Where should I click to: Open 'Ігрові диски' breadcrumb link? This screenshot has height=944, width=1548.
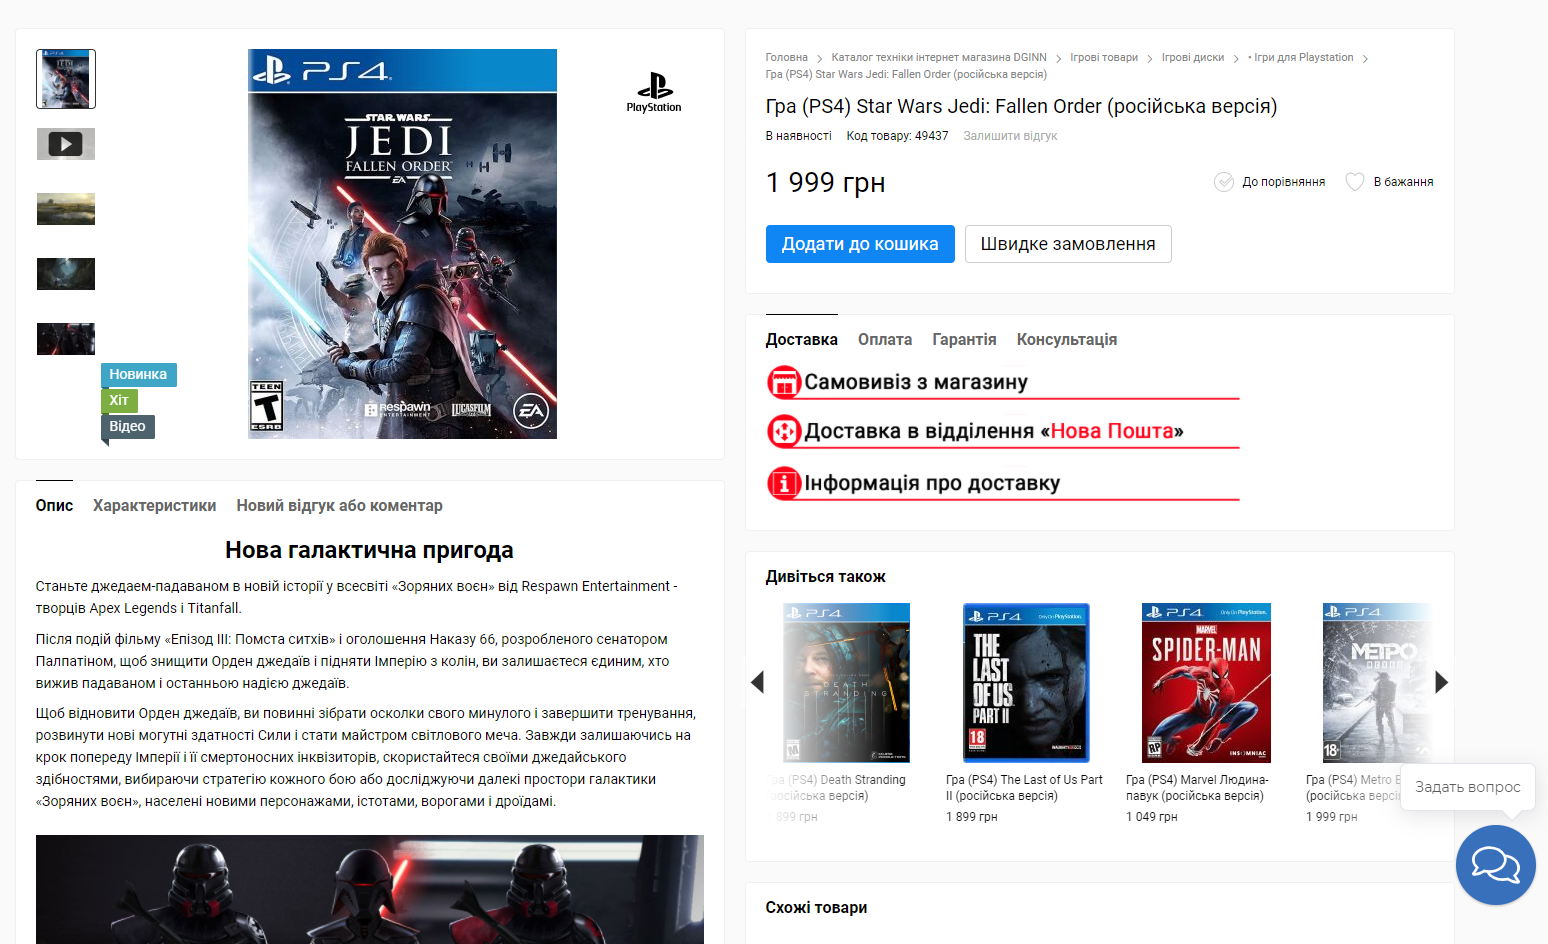tap(1193, 58)
